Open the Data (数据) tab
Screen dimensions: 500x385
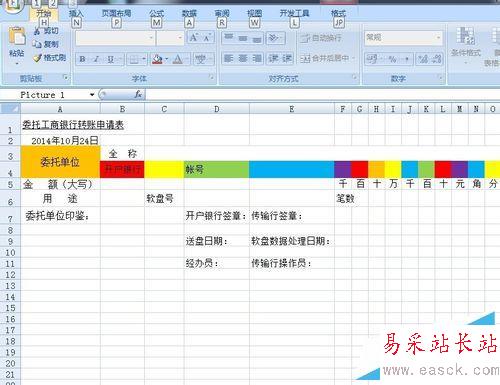[x=189, y=14]
